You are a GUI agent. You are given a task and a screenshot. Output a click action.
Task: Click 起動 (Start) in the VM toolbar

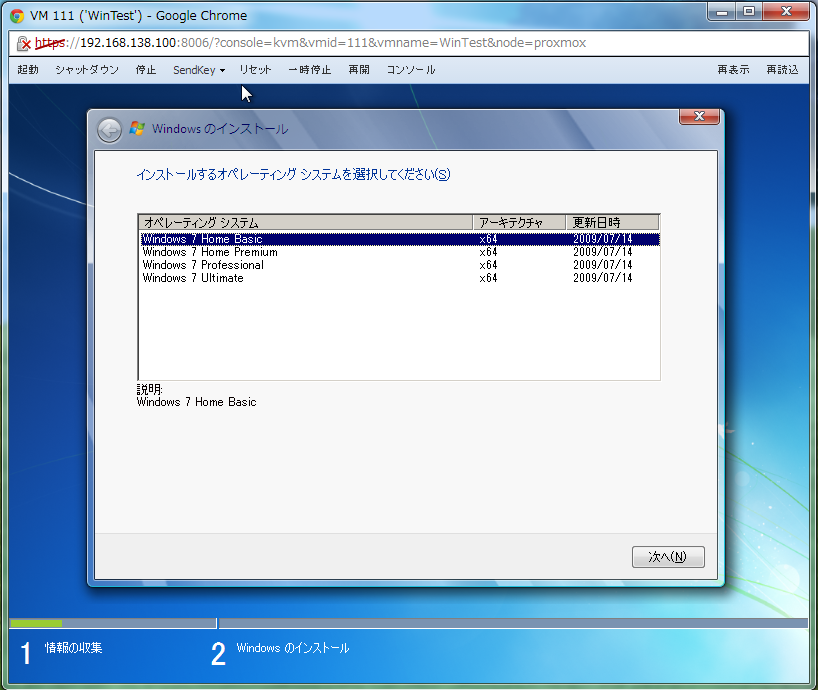pos(28,70)
